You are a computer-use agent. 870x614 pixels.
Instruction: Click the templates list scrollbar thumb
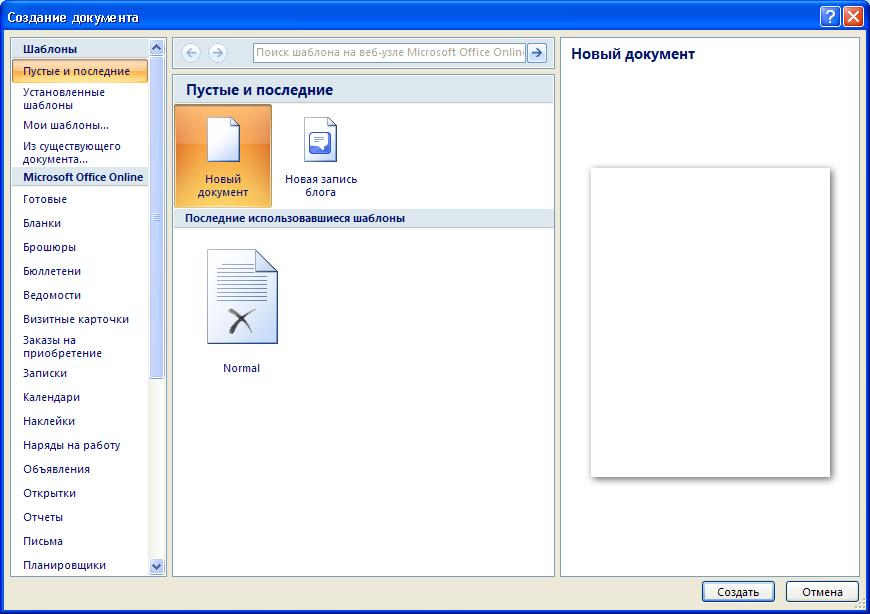click(x=156, y=217)
